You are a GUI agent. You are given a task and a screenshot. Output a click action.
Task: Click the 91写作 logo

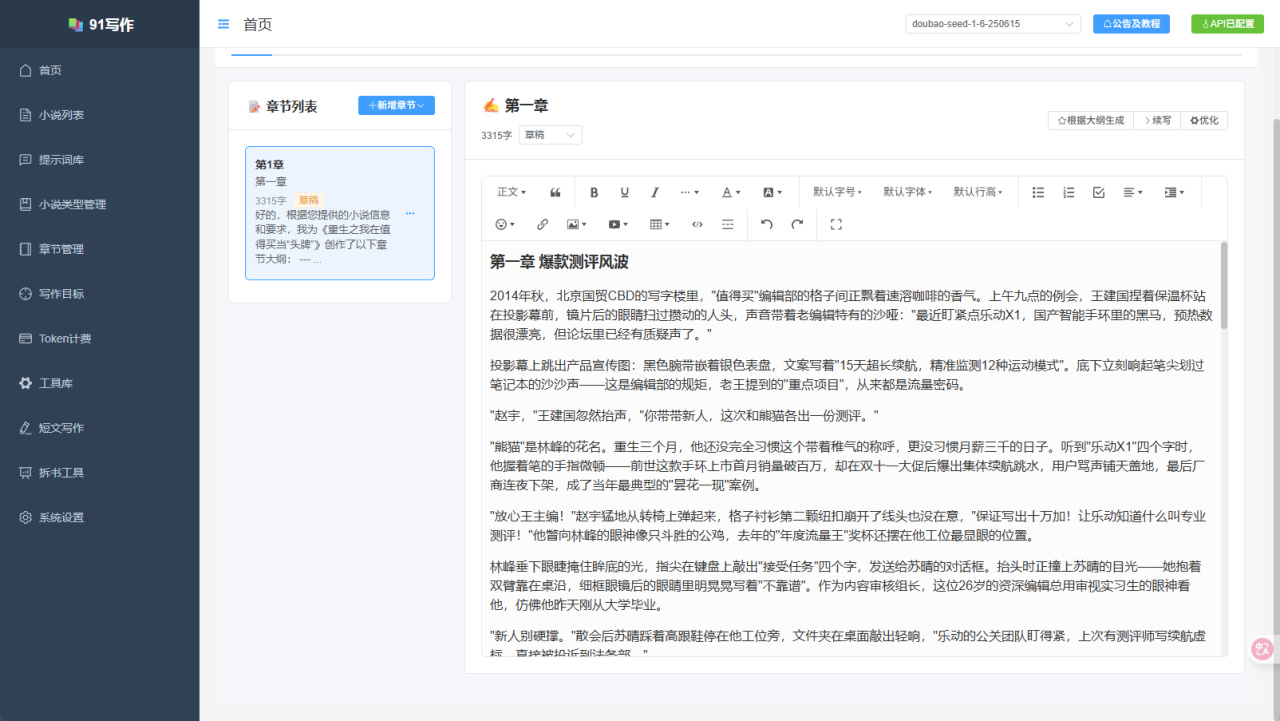[100, 24]
